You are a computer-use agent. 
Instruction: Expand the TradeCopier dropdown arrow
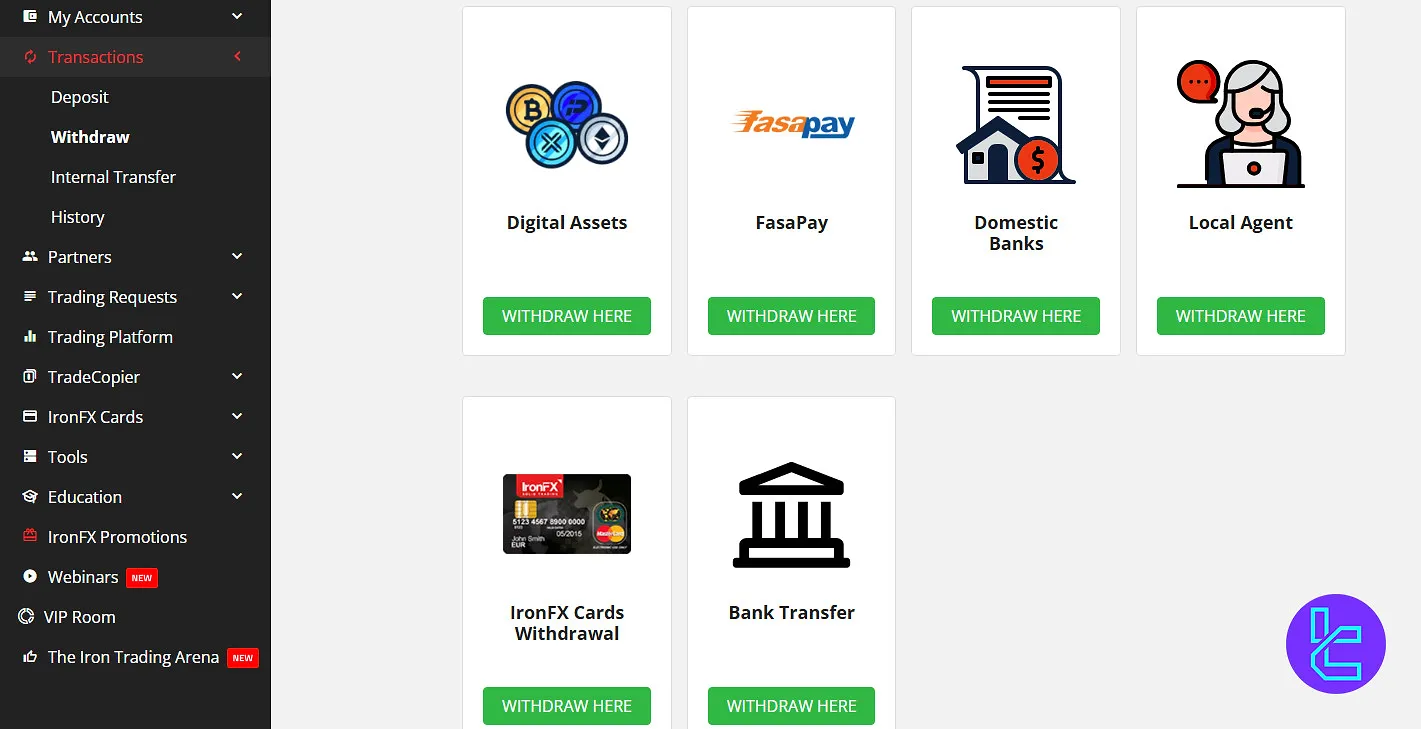tap(237, 377)
